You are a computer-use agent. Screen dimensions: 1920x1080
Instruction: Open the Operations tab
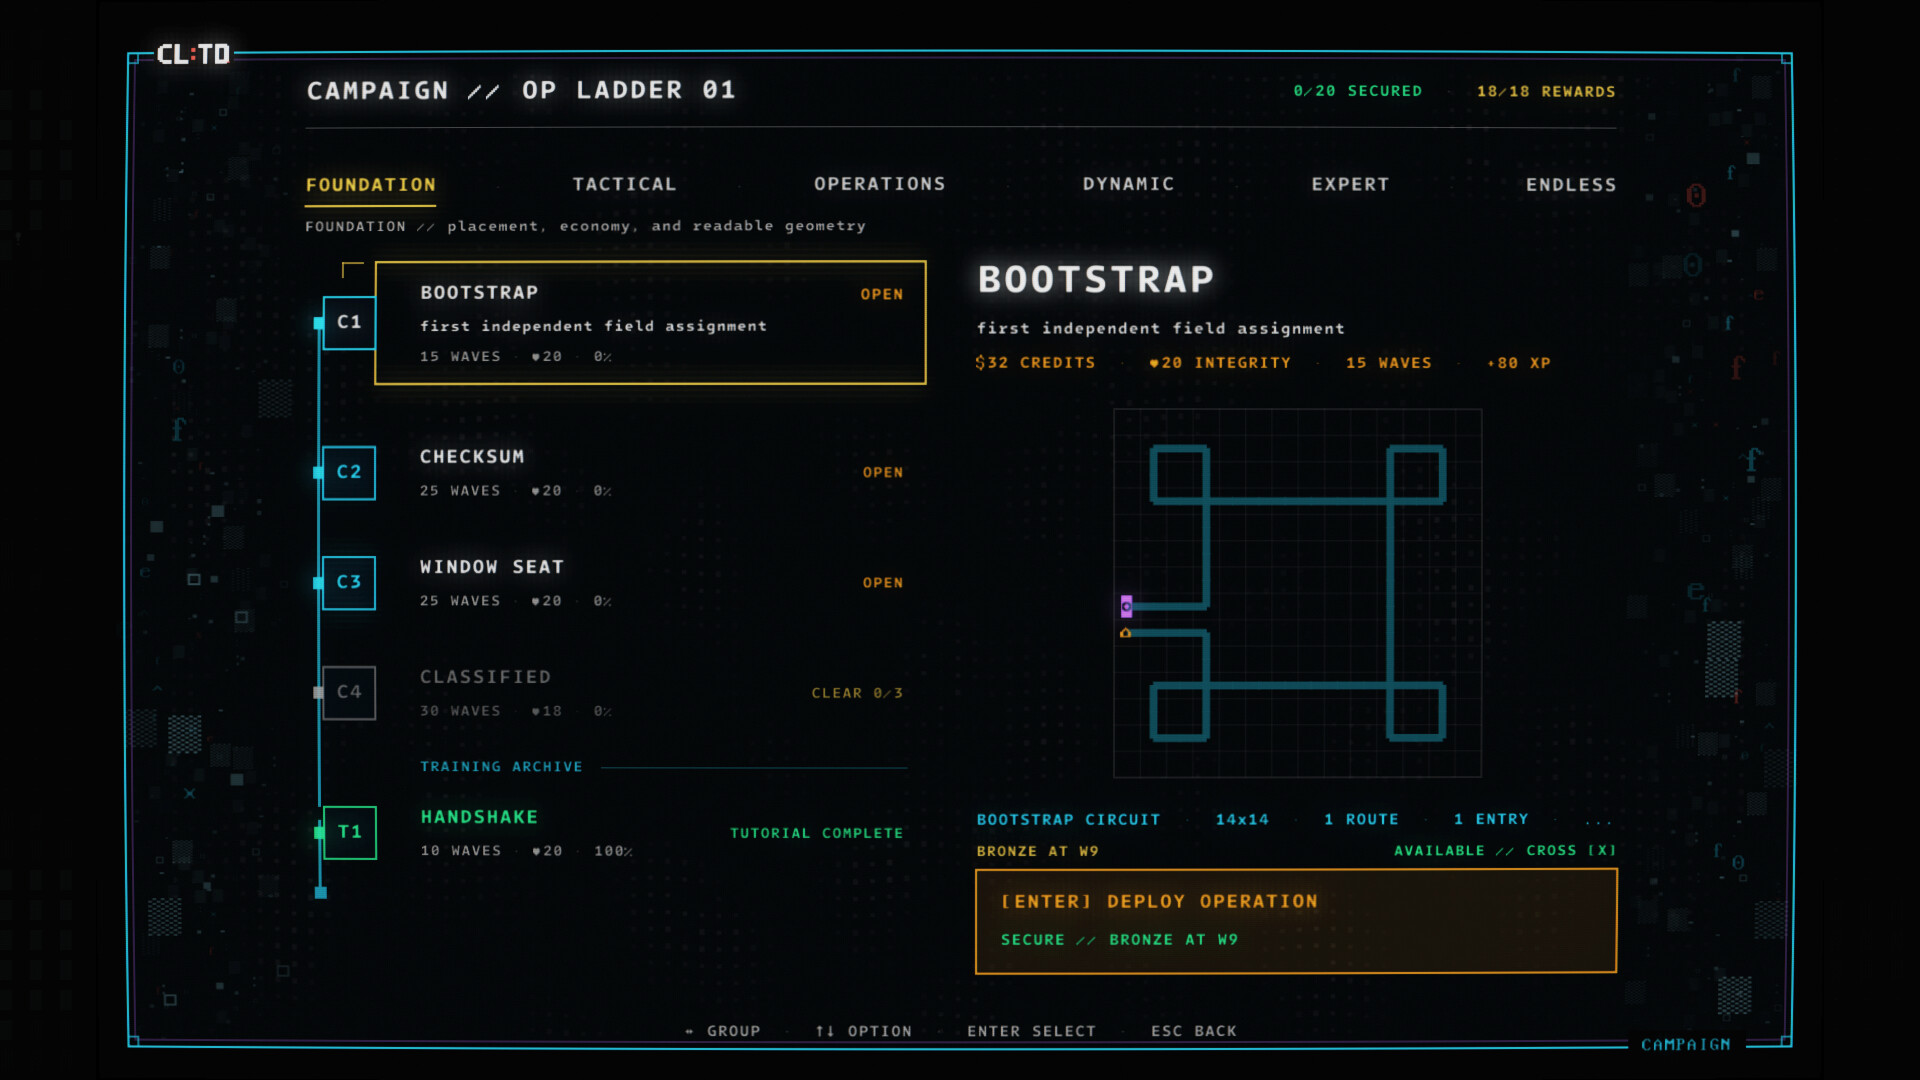tap(879, 184)
